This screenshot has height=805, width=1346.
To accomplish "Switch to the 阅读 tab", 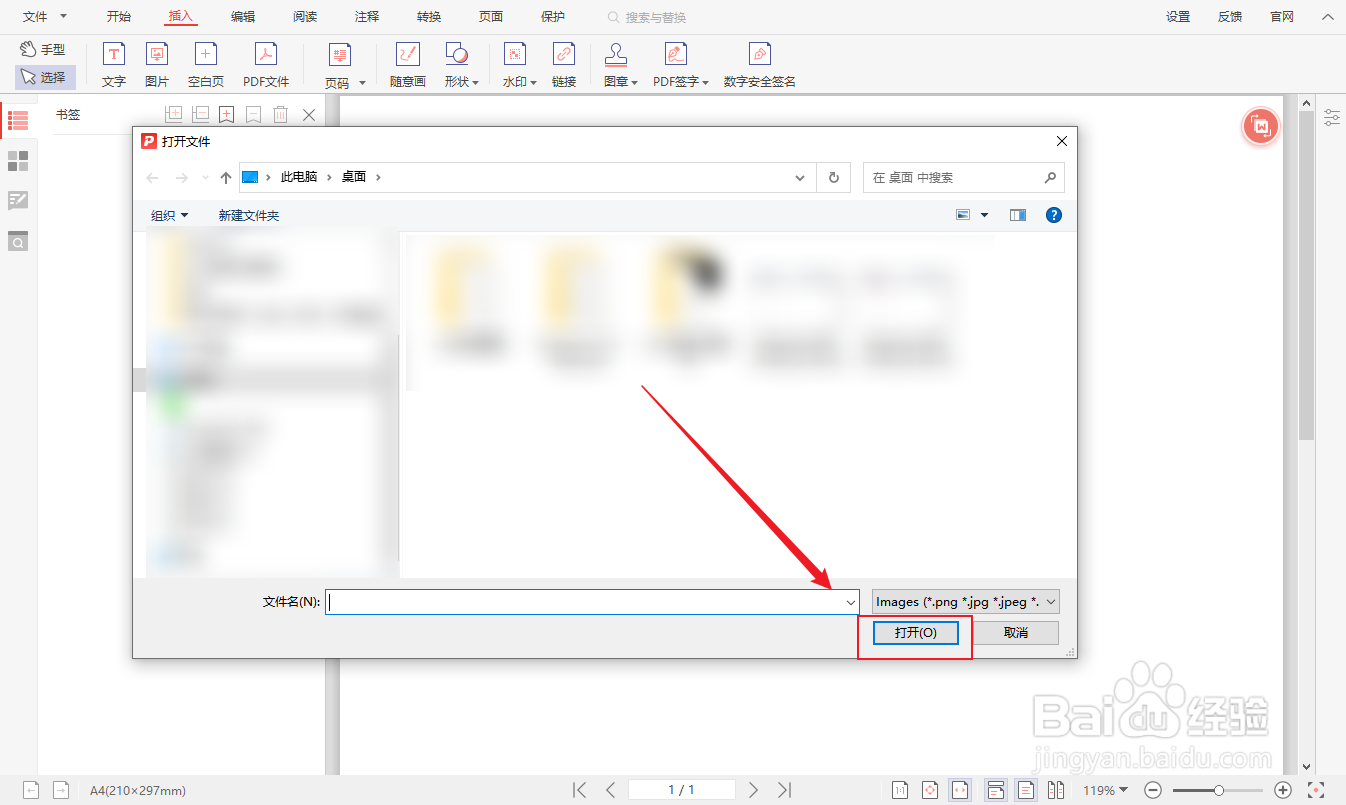I will 305,17.
